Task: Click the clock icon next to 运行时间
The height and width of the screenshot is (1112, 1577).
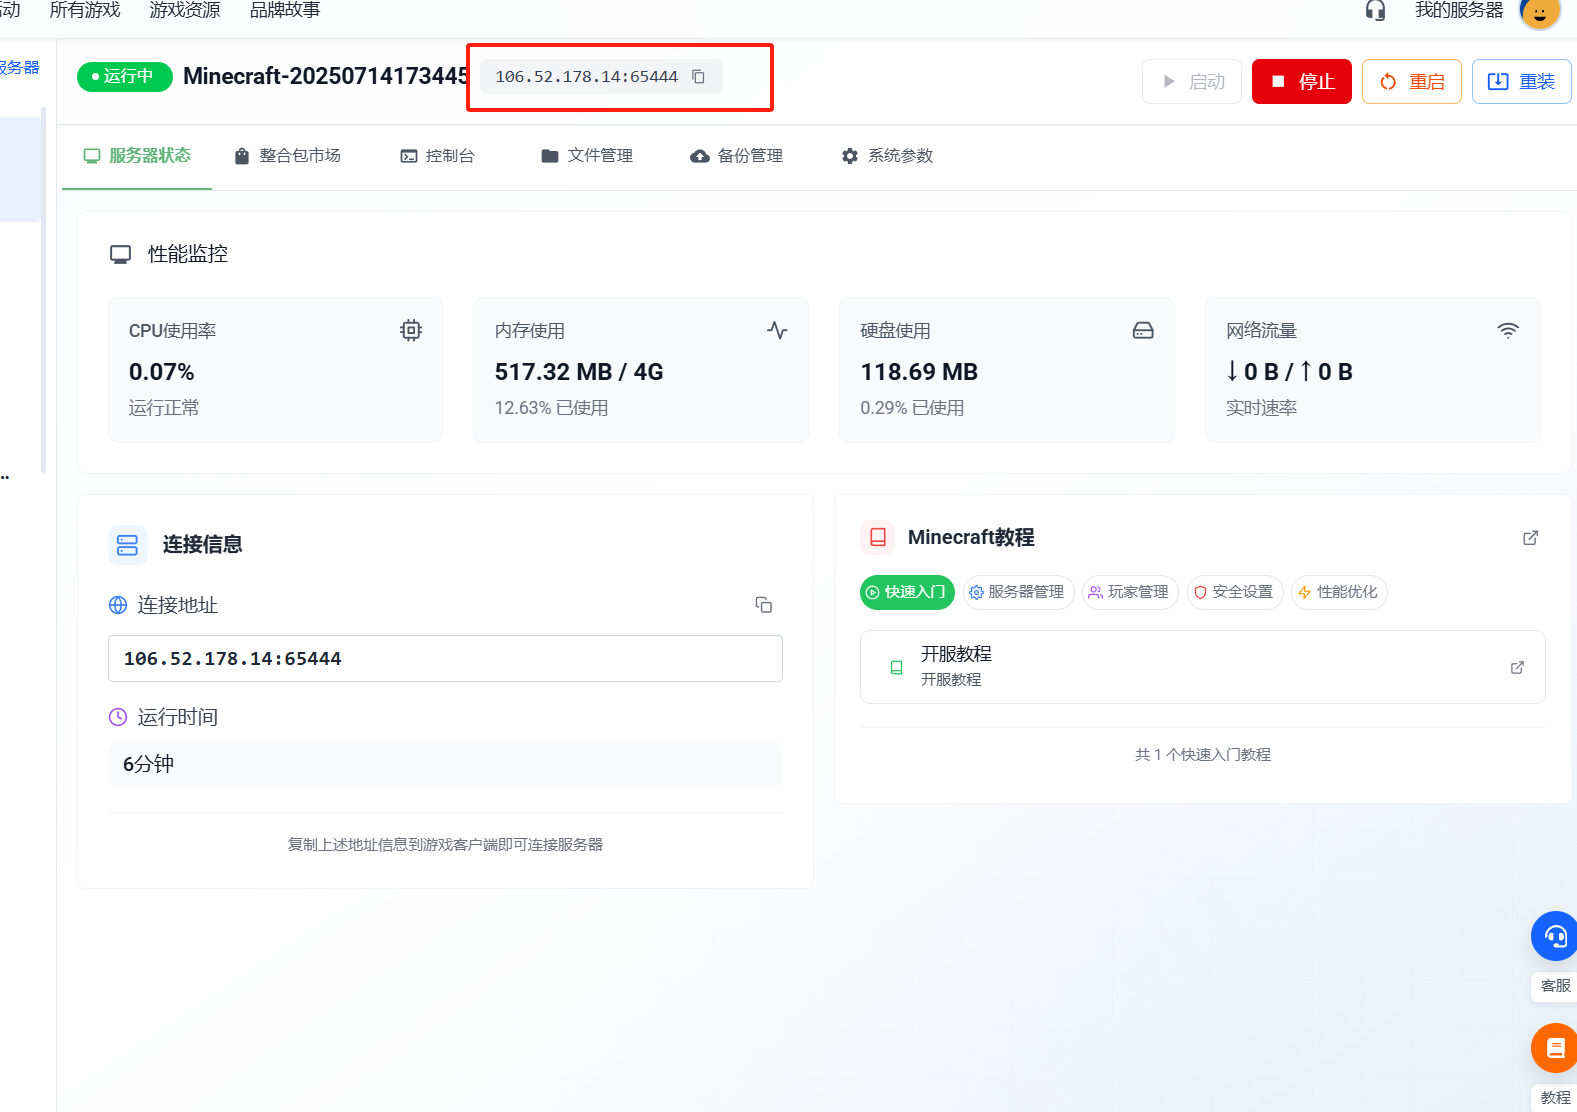Action: (x=118, y=717)
